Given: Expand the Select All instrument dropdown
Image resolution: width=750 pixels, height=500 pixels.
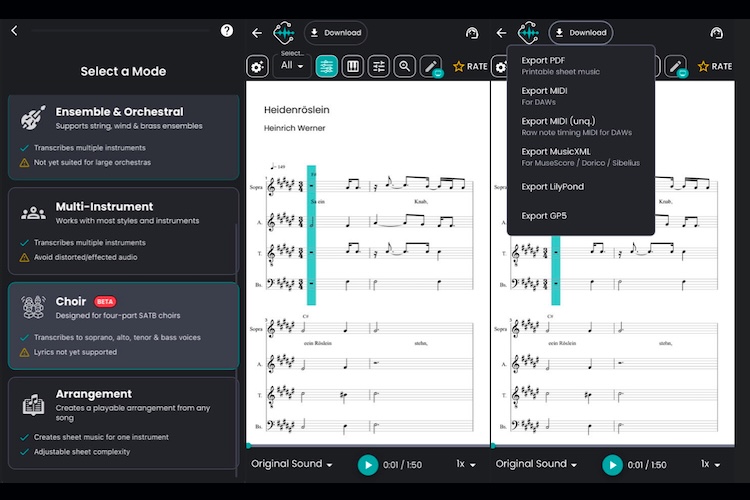Looking at the screenshot, I should click(x=292, y=66).
